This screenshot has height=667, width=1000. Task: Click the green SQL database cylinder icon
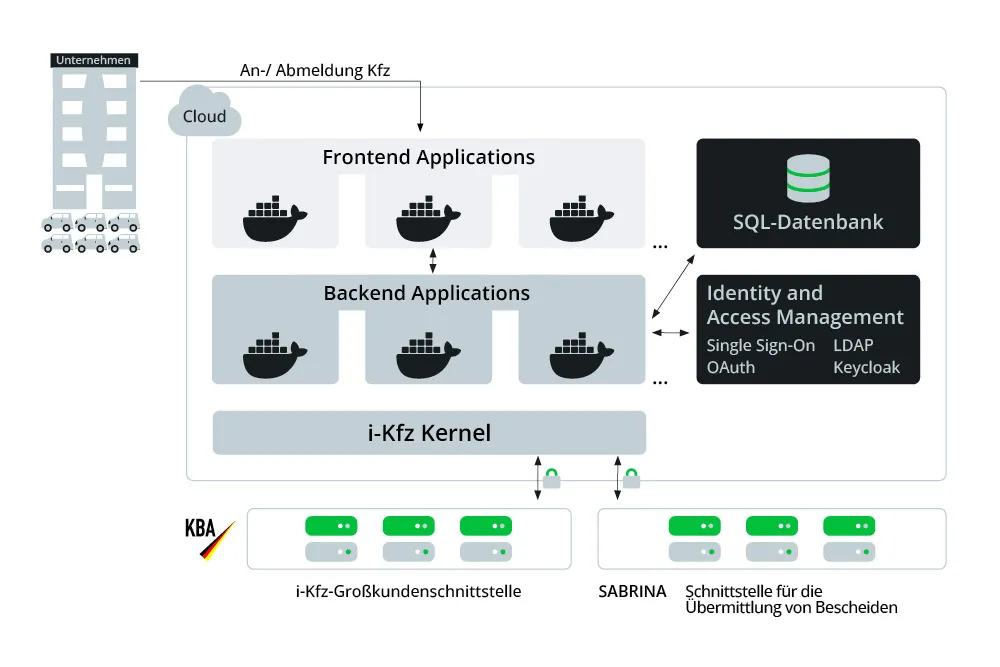pos(807,177)
